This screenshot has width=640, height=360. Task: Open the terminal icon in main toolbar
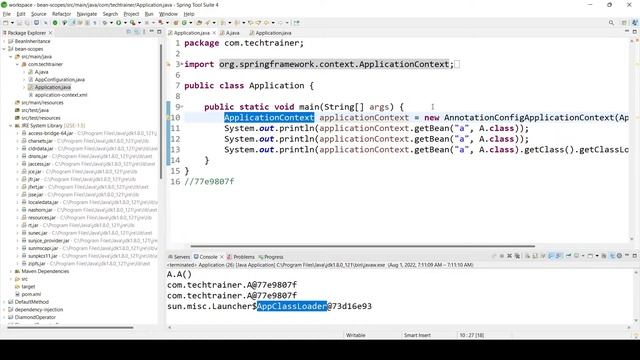point(37,23)
